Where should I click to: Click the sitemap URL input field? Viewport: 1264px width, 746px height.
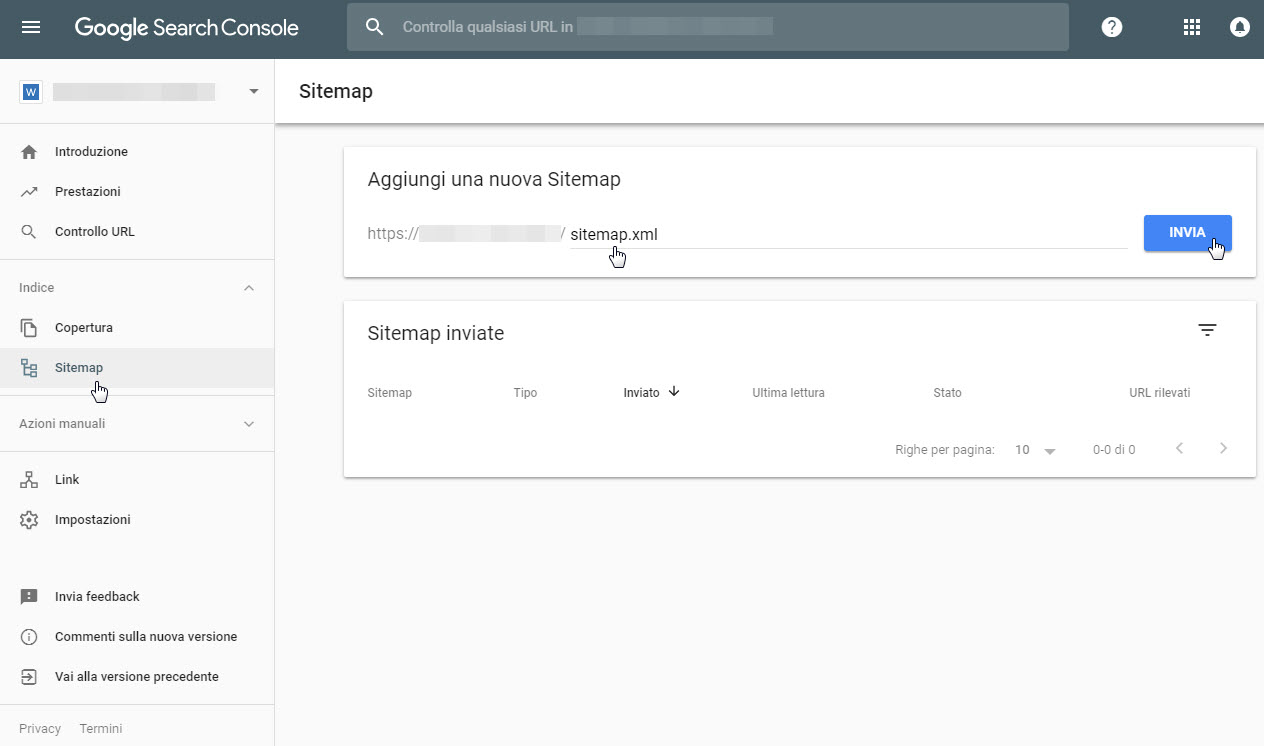coord(848,234)
